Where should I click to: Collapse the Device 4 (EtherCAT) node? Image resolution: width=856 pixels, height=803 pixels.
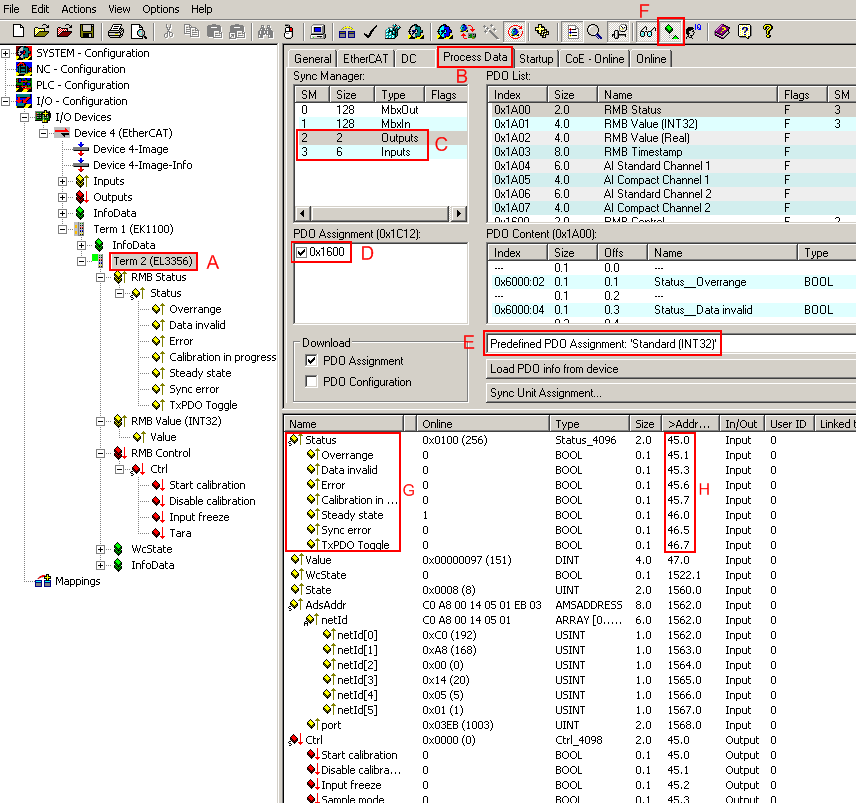click(44, 133)
